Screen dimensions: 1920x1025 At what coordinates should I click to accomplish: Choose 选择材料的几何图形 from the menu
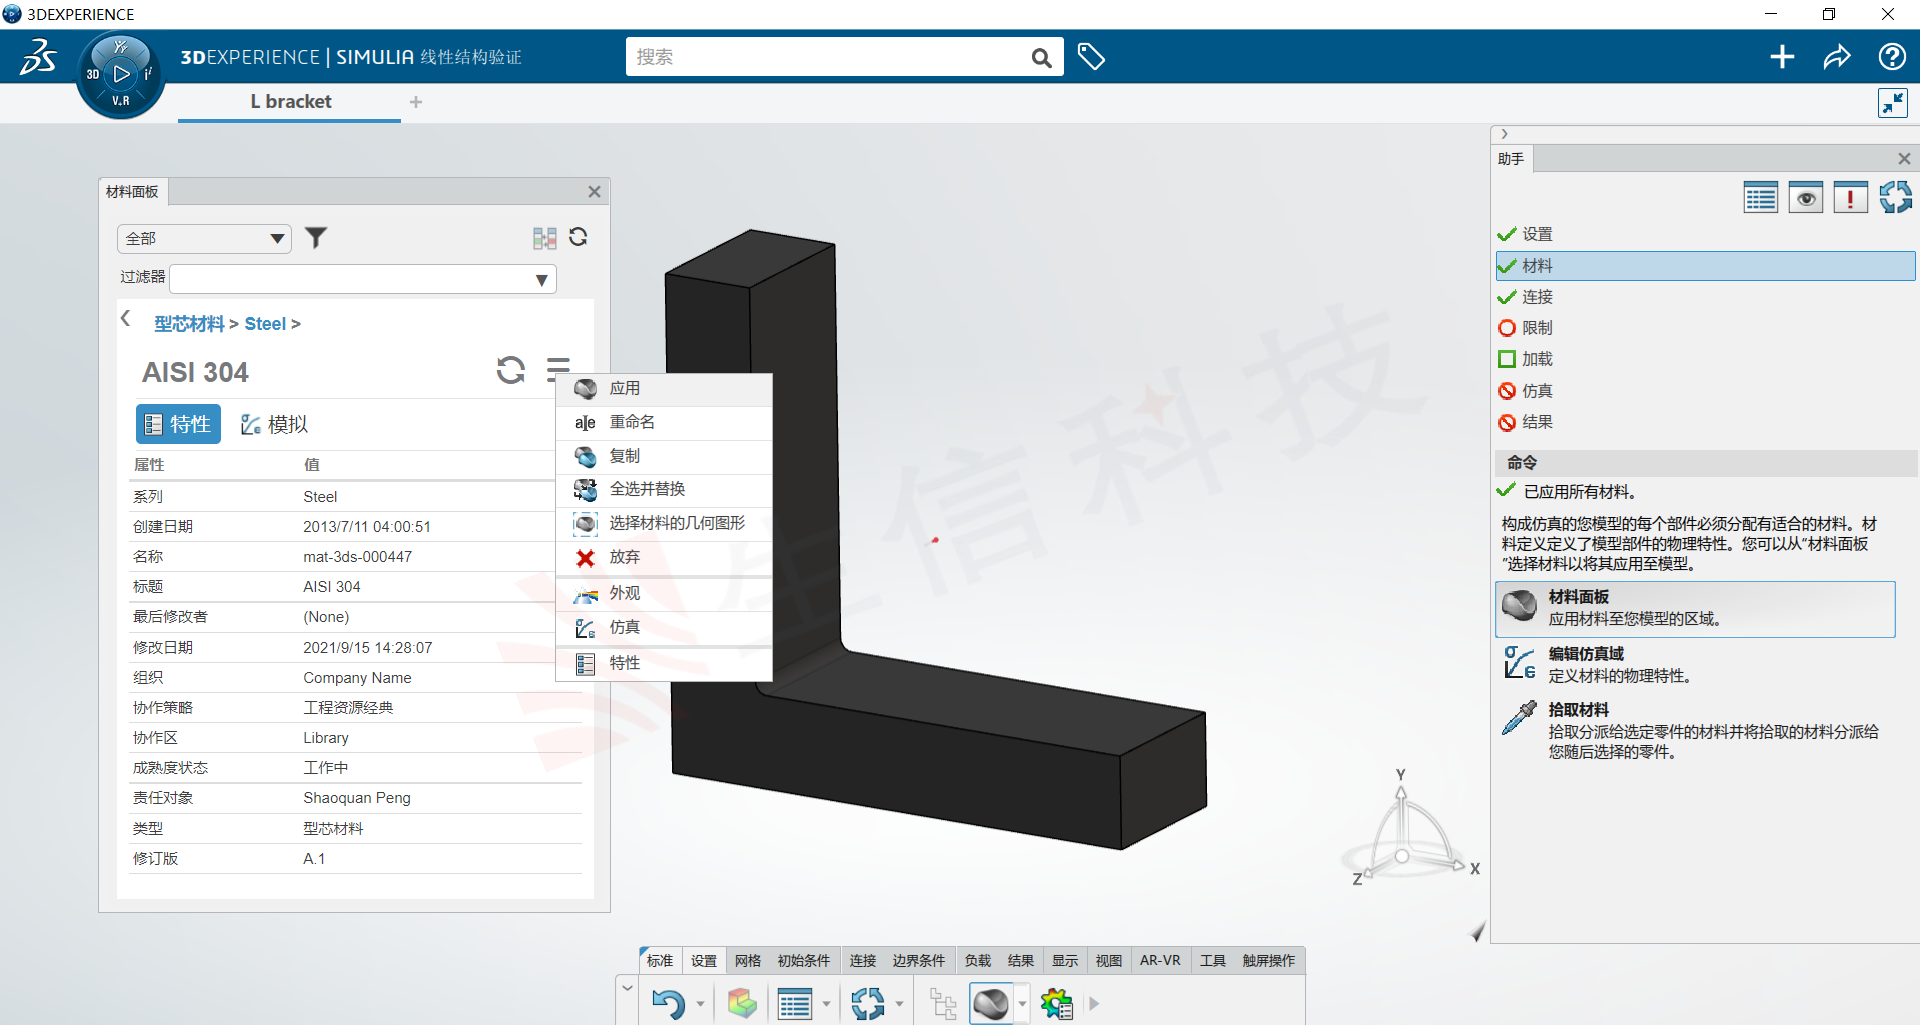pyautogui.click(x=664, y=523)
